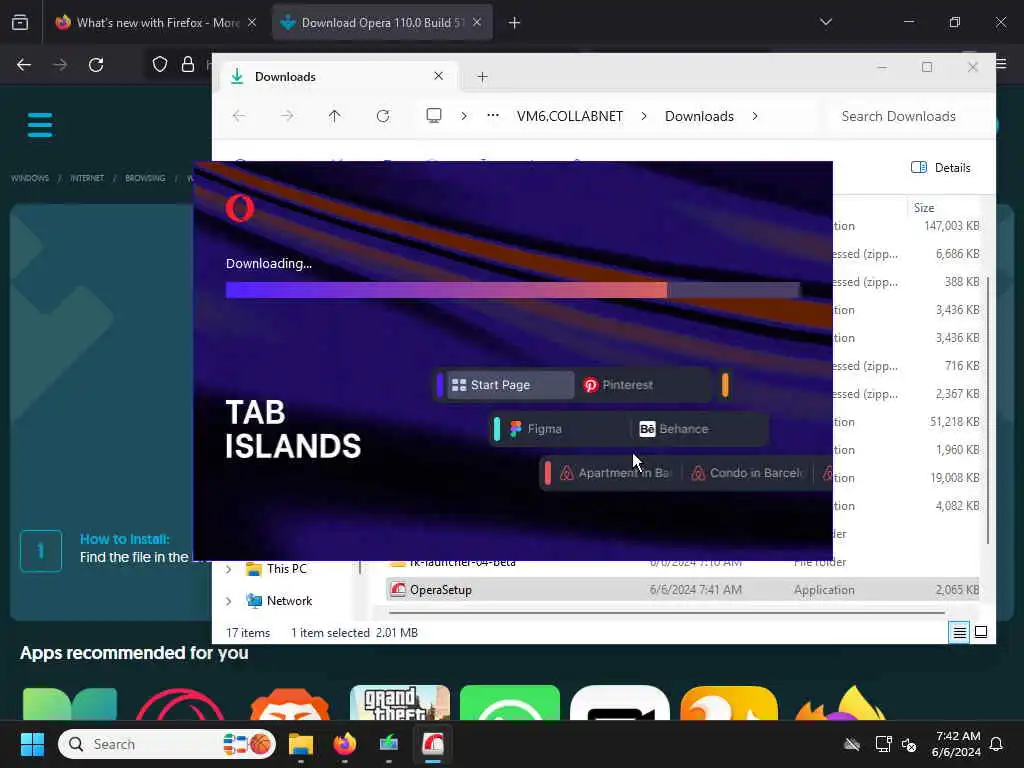This screenshot has width=1024, height=768.
Task: Expand the chevron after Downloads breadcrumb
Action: click(x=755, y=116)
